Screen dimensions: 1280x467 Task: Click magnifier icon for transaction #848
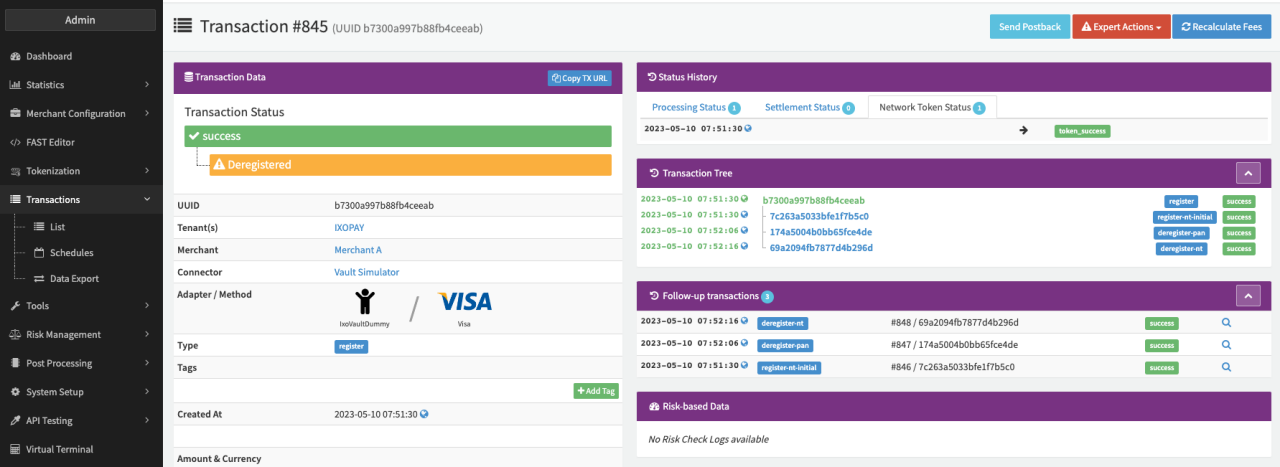point(1226,323)
